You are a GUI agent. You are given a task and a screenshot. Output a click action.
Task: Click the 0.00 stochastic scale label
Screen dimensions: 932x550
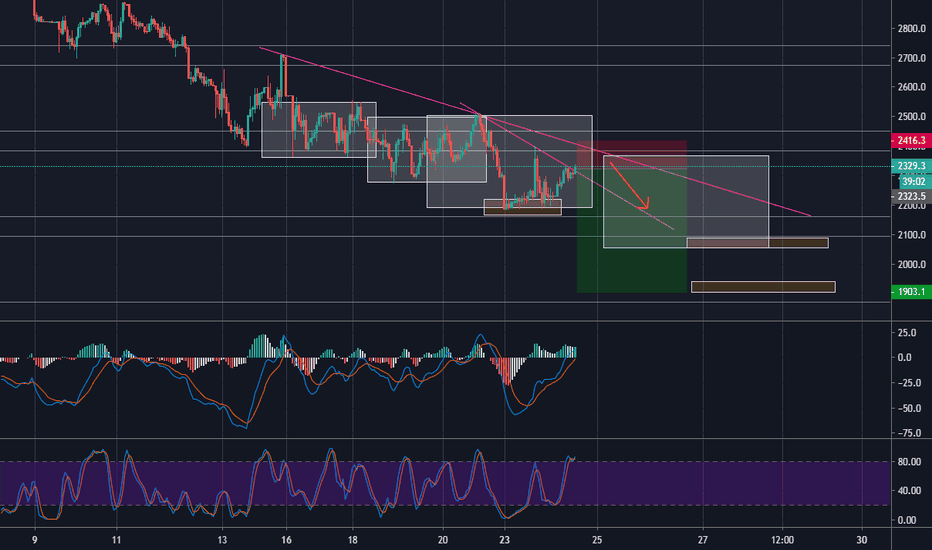[906, 520]
